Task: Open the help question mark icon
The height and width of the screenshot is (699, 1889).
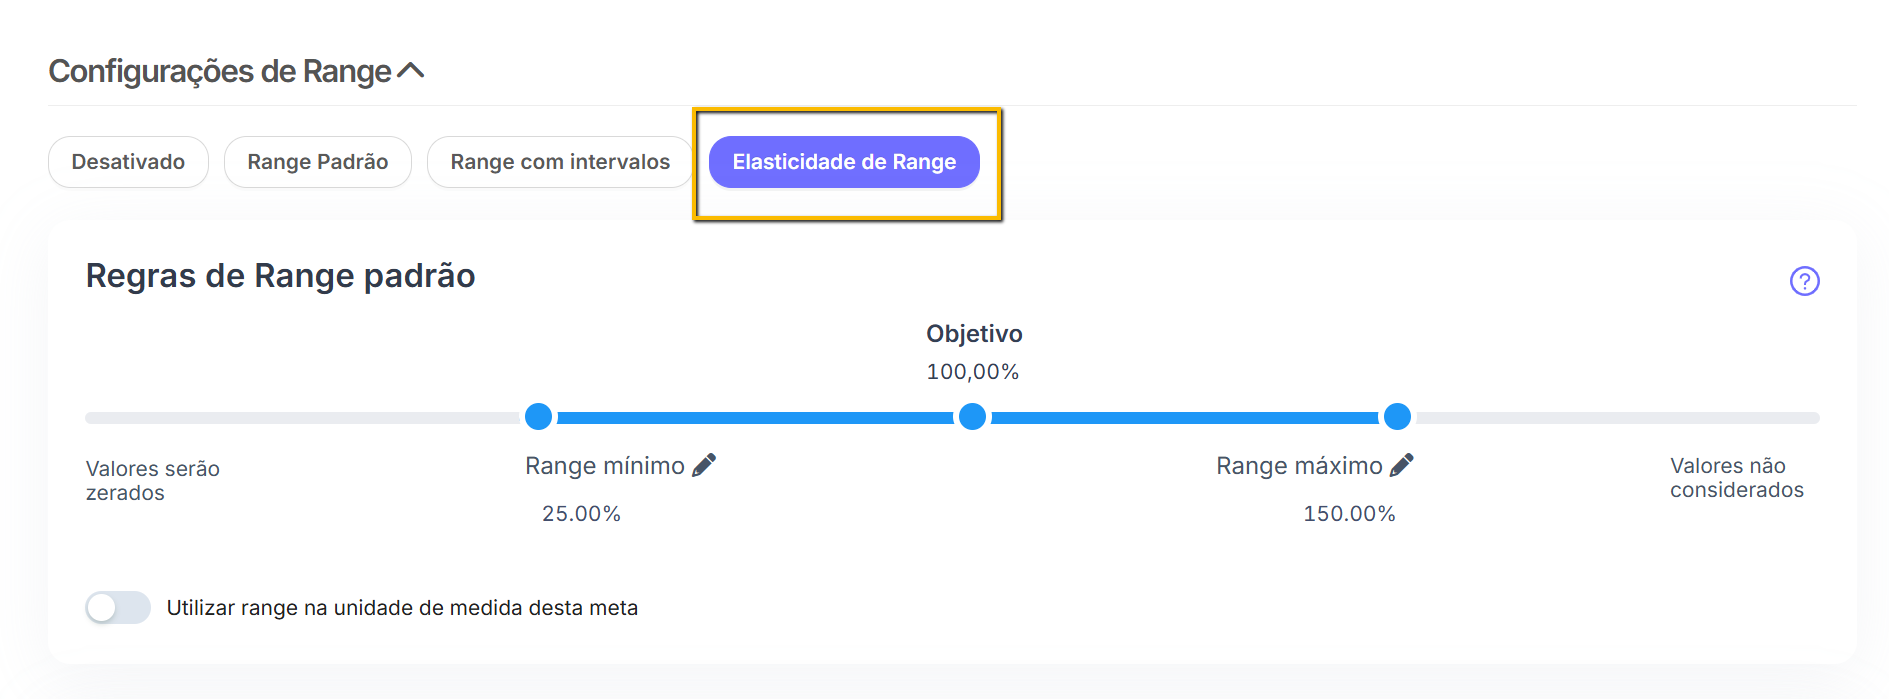Action: pyautogui.click(x=1804, y=281)
